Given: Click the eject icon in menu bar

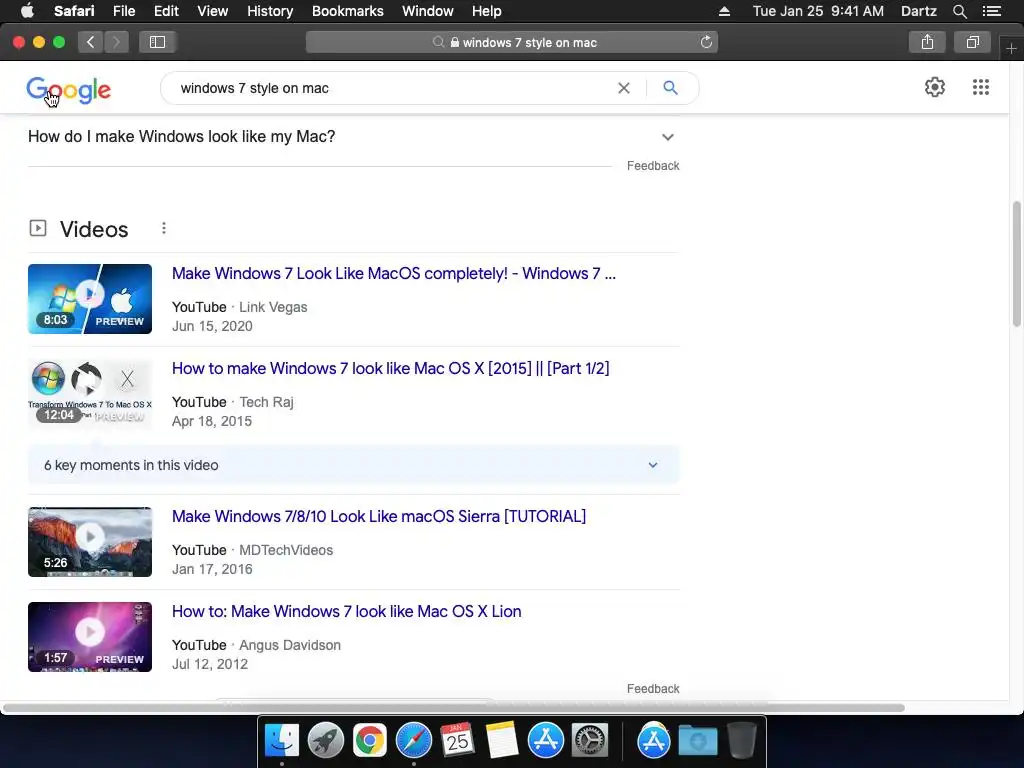Looking at the screenshot, I should (724, 11).
